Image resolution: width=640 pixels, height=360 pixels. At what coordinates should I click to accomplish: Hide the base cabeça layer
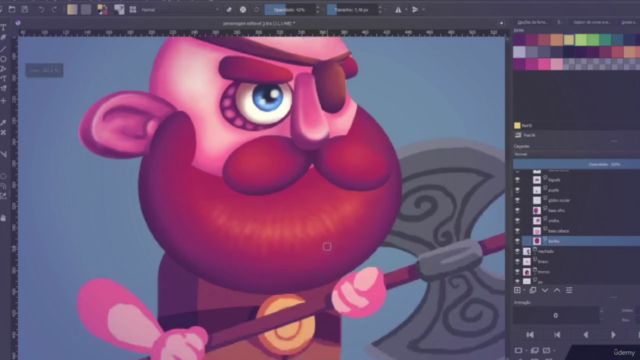tap(517, 231)
